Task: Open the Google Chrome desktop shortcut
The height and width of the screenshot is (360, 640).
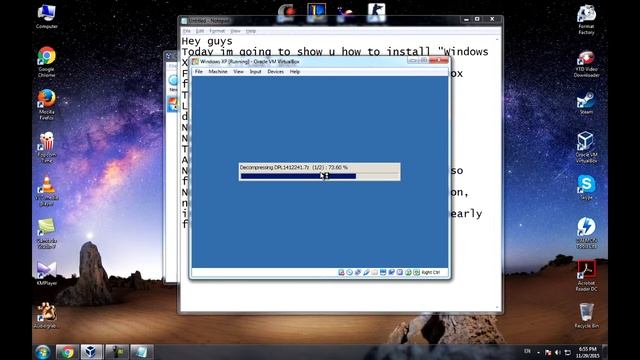Action: tap(47, 62)
